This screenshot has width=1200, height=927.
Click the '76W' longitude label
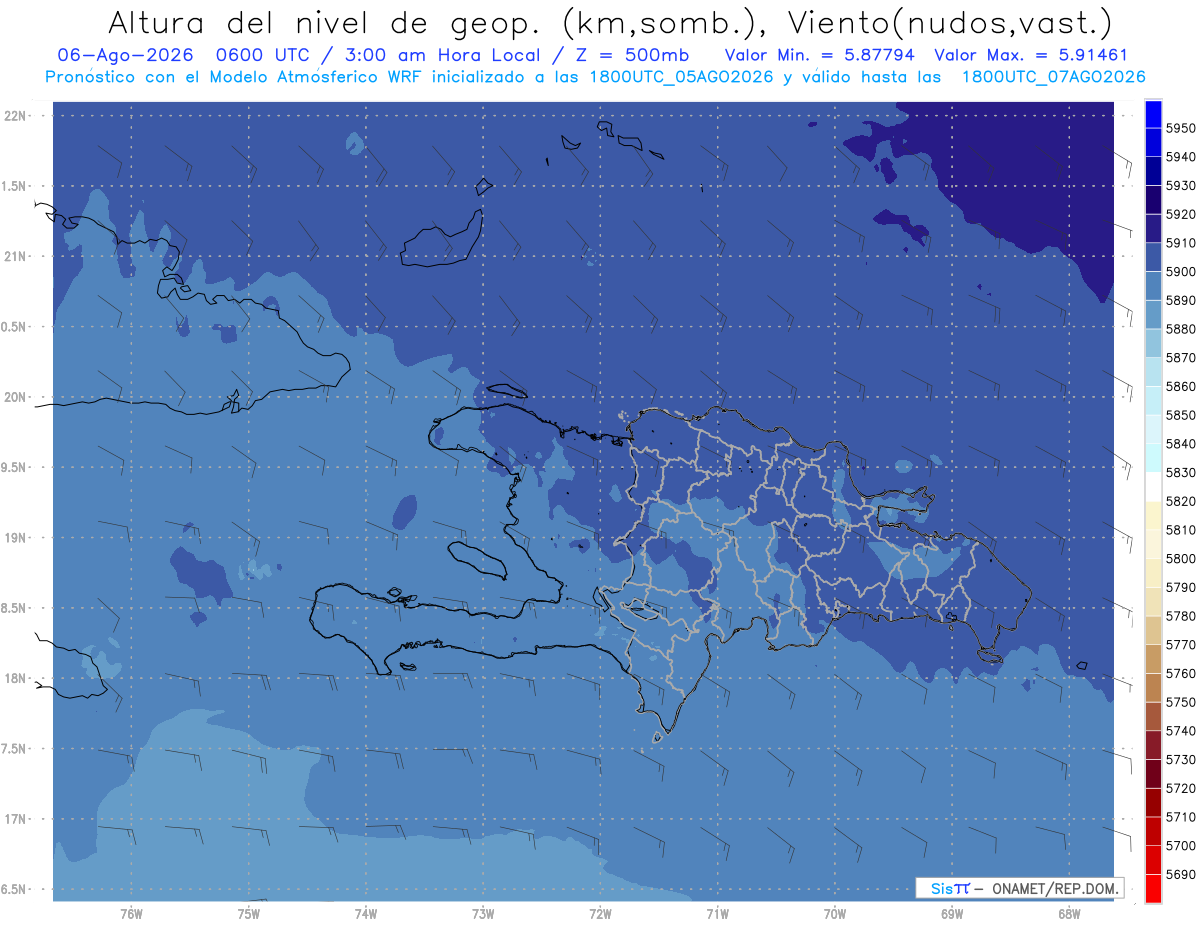click(x=131, y=914)
